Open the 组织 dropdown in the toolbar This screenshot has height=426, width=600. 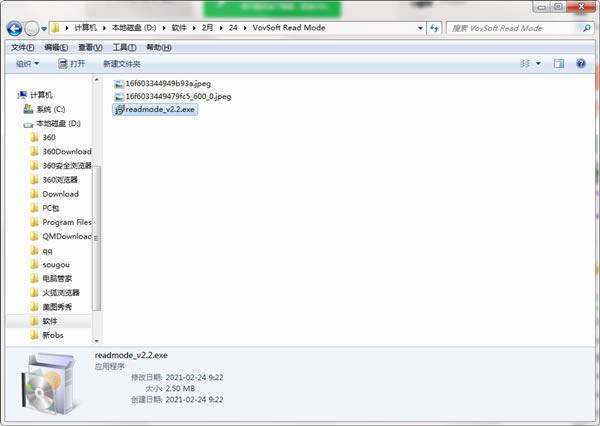tap(27, 64)
